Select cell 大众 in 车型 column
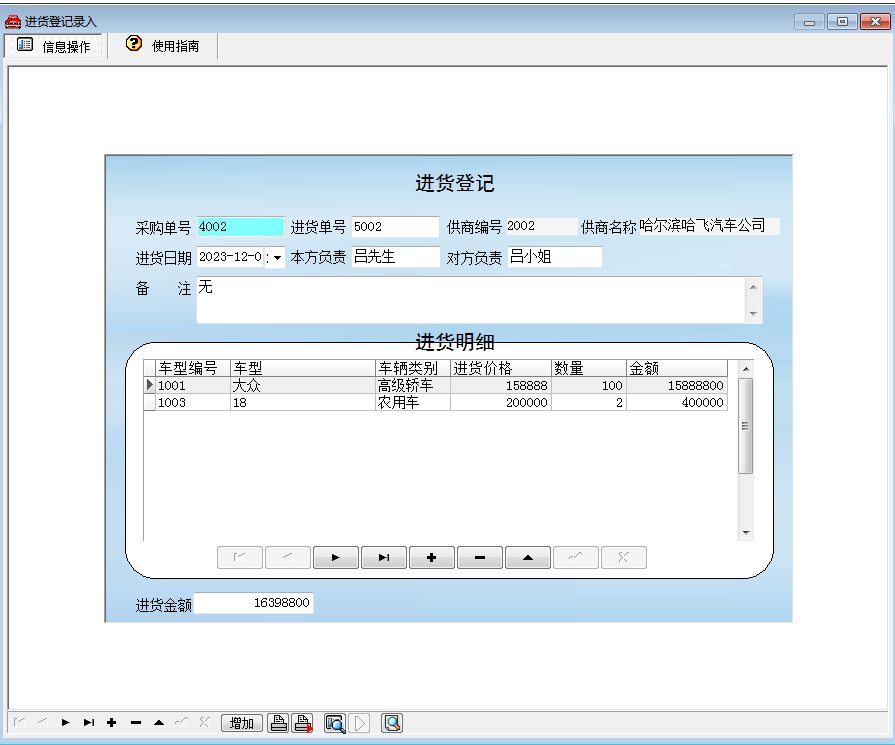The image size is (895, 745). click(303, 385)
